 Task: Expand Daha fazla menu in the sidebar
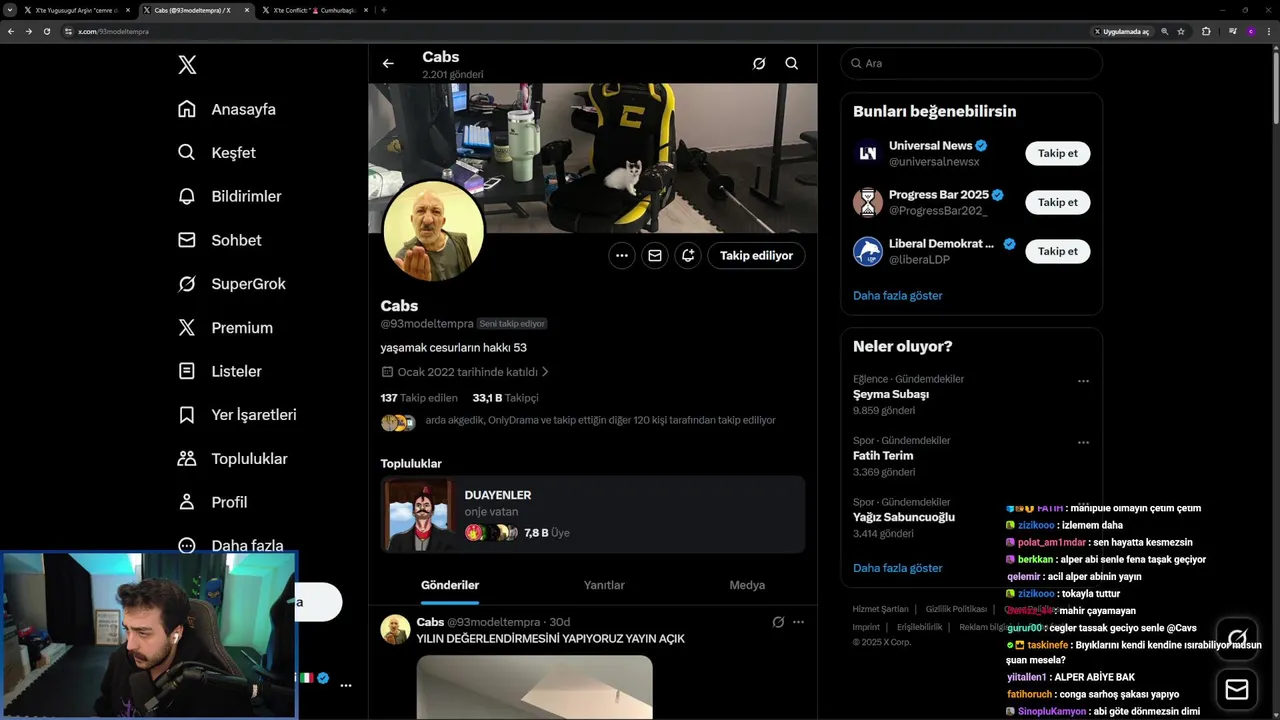(x=230, y=545)
